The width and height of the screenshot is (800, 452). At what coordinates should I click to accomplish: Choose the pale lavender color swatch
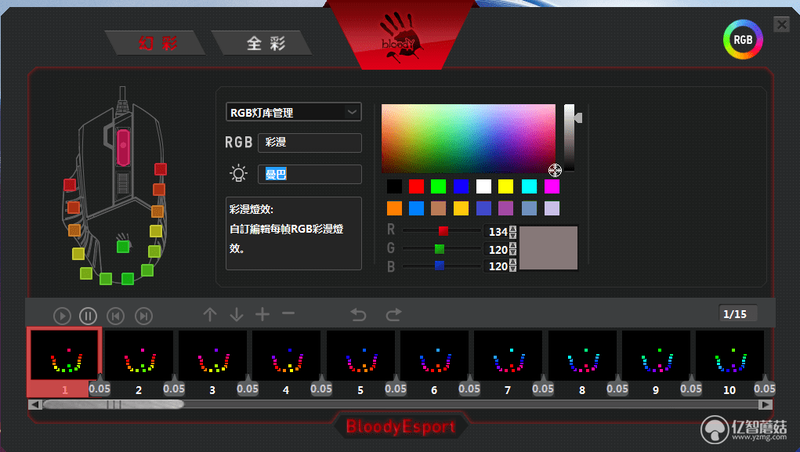(552, 208)
